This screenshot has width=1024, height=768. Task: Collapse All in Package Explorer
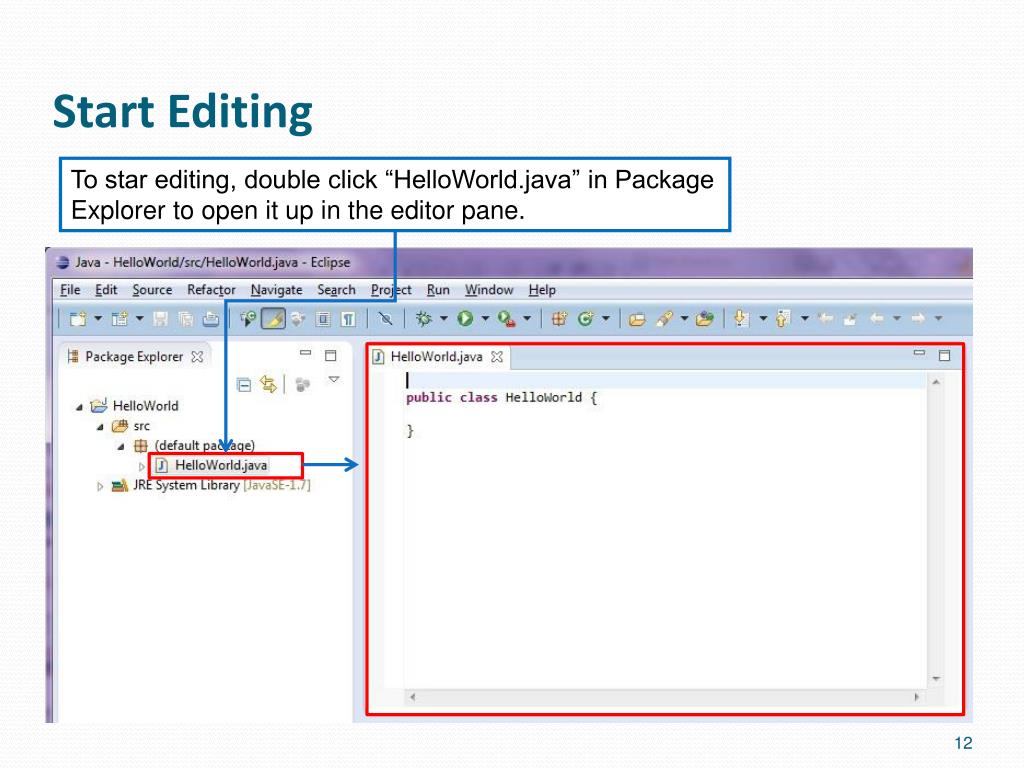pos(244,385)
